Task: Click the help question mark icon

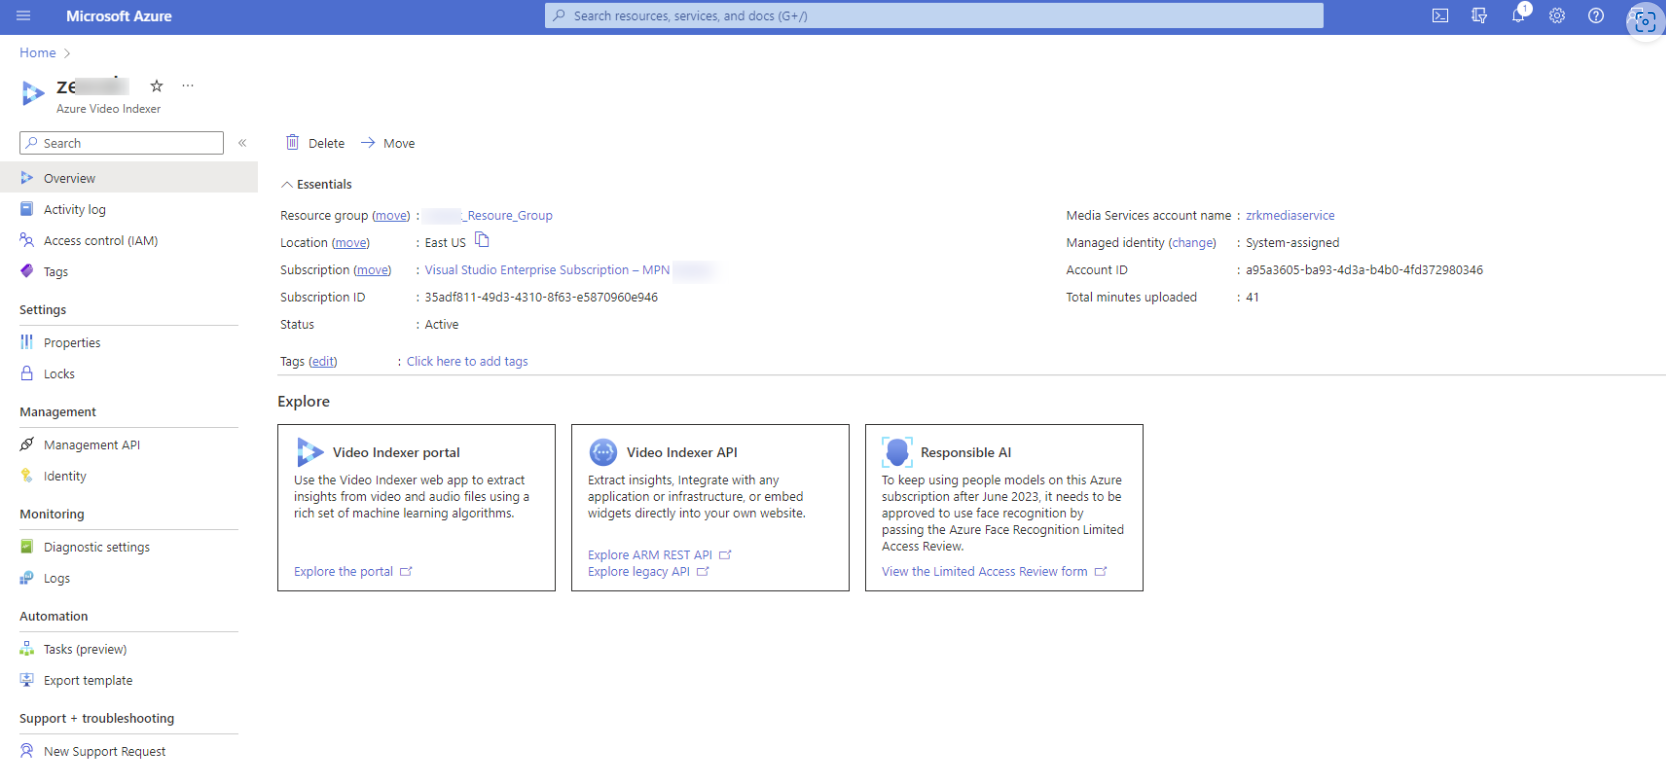Action: coord(1596,16)
